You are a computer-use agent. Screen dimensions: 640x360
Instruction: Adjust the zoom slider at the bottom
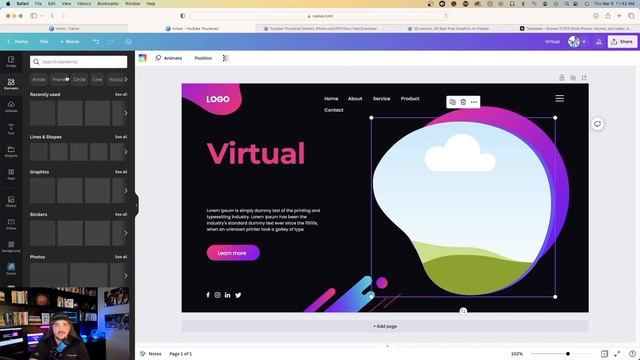568,354
